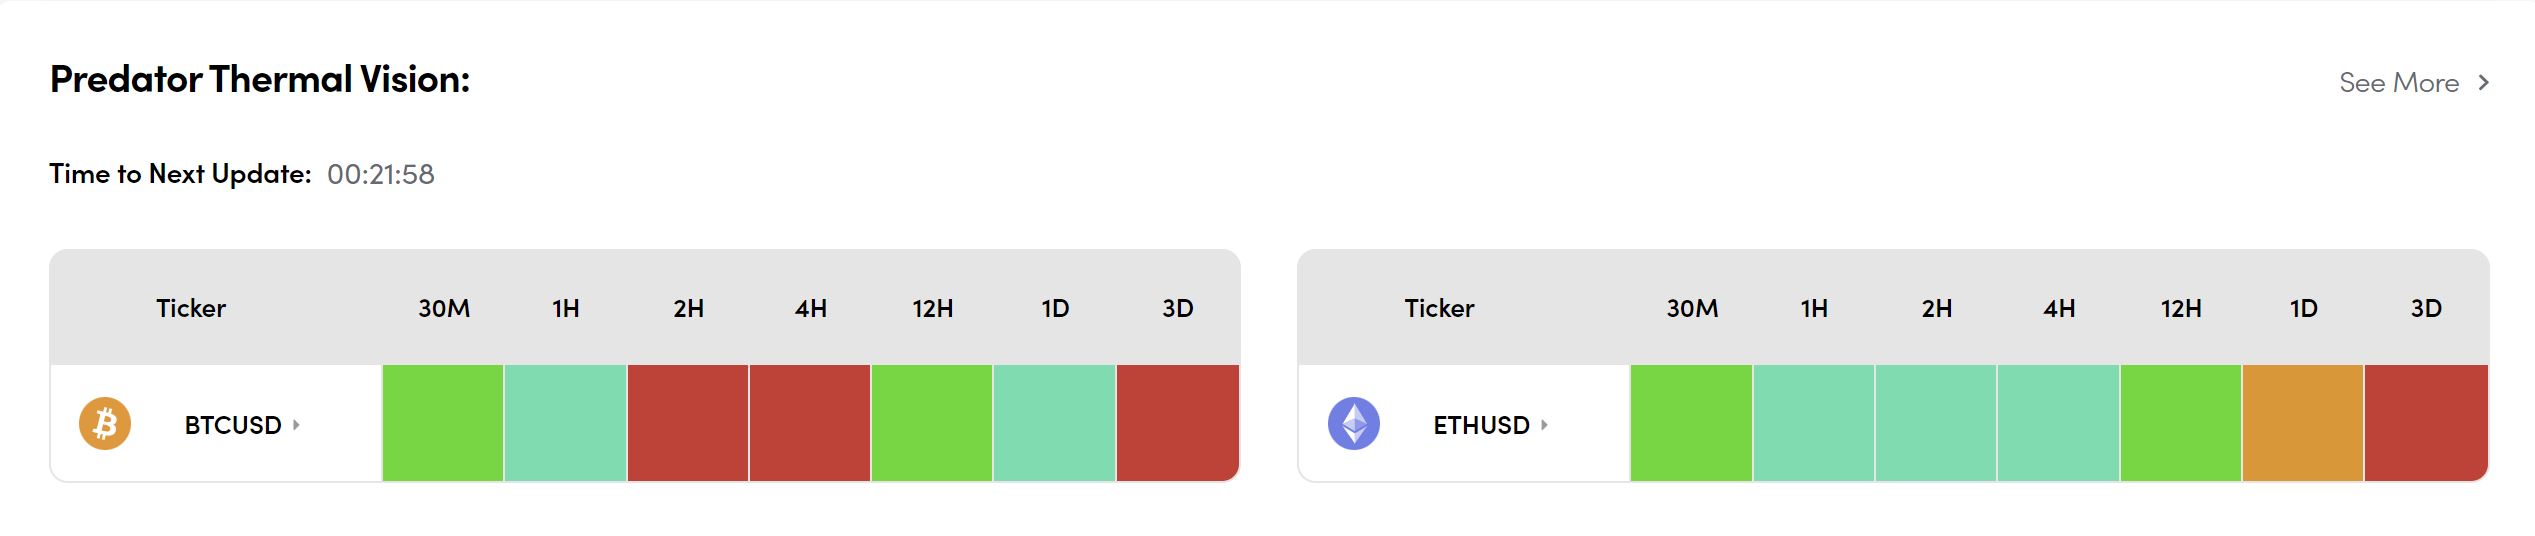The width and height of the screenshot is (2535, 536).
Task: Click the 12H column header in ETH table
Action: (2180, 308)
